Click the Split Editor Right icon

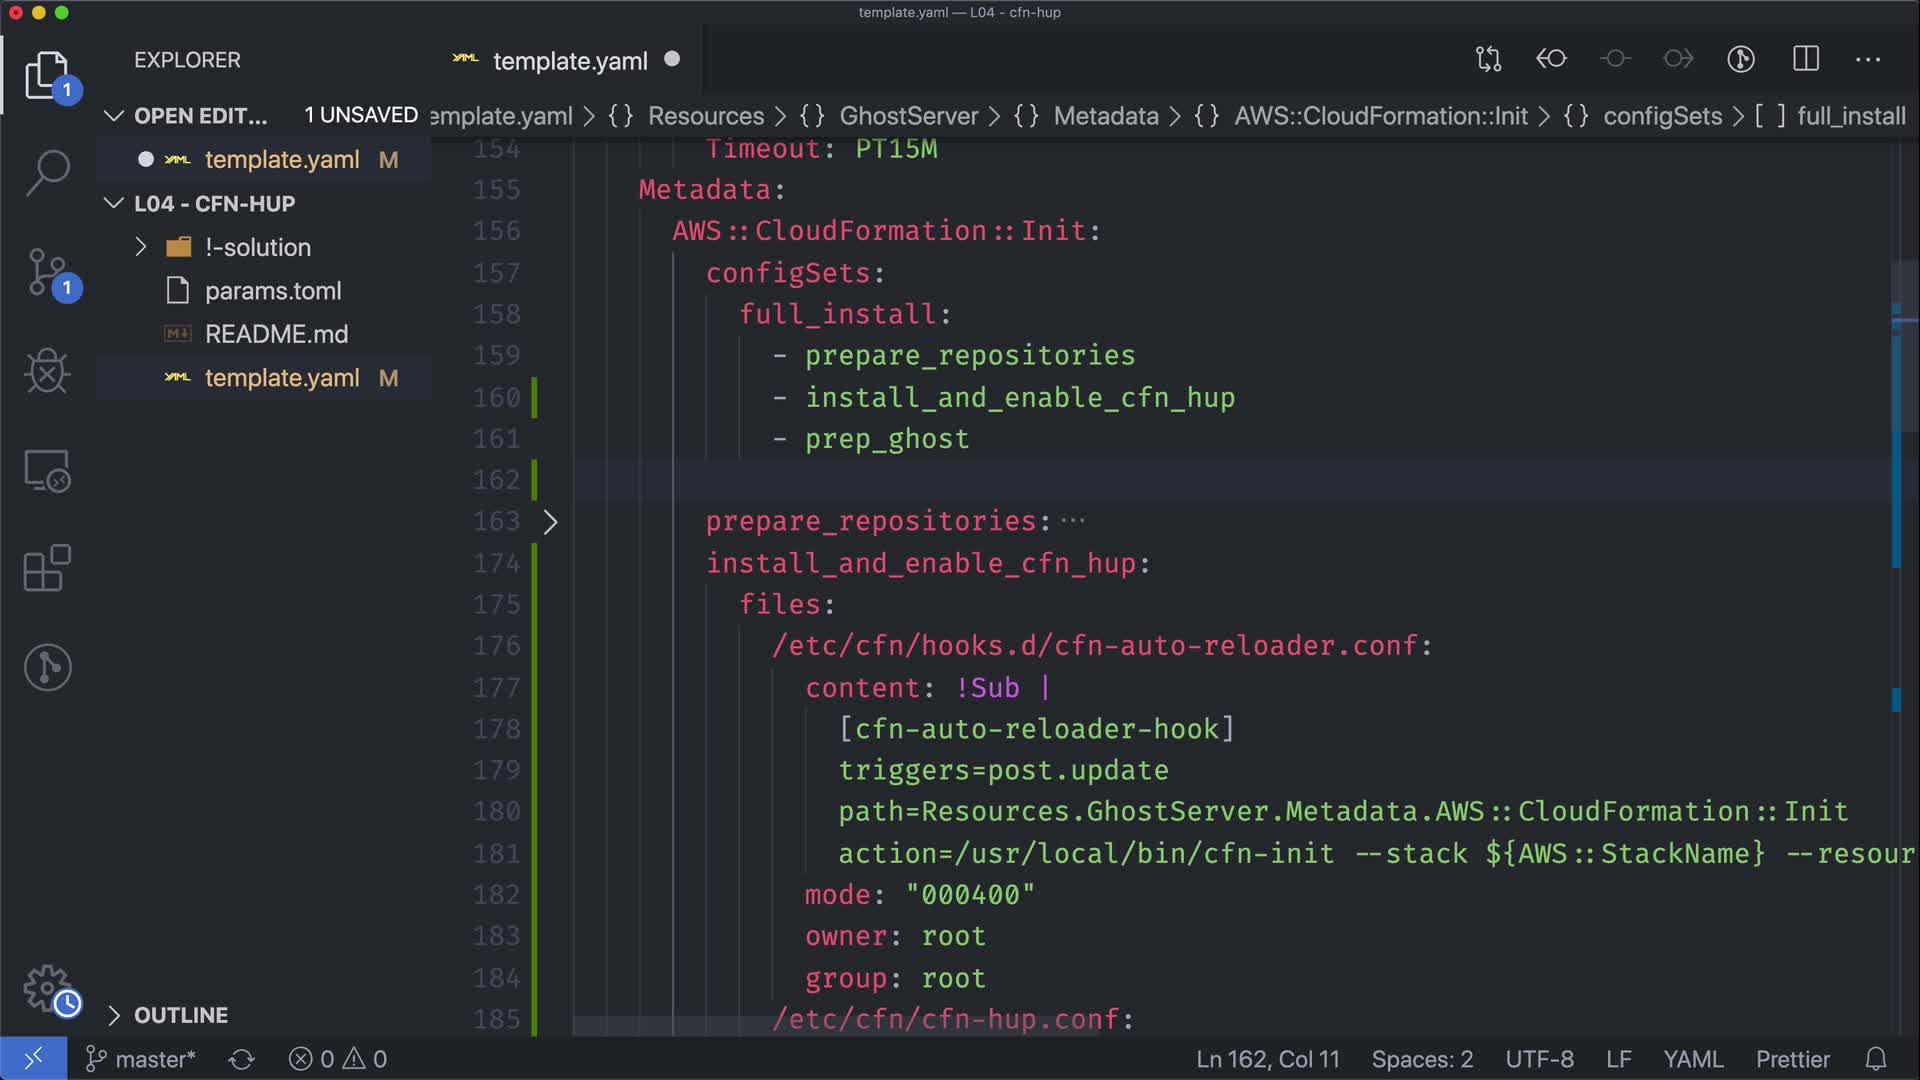[1805, 59]
